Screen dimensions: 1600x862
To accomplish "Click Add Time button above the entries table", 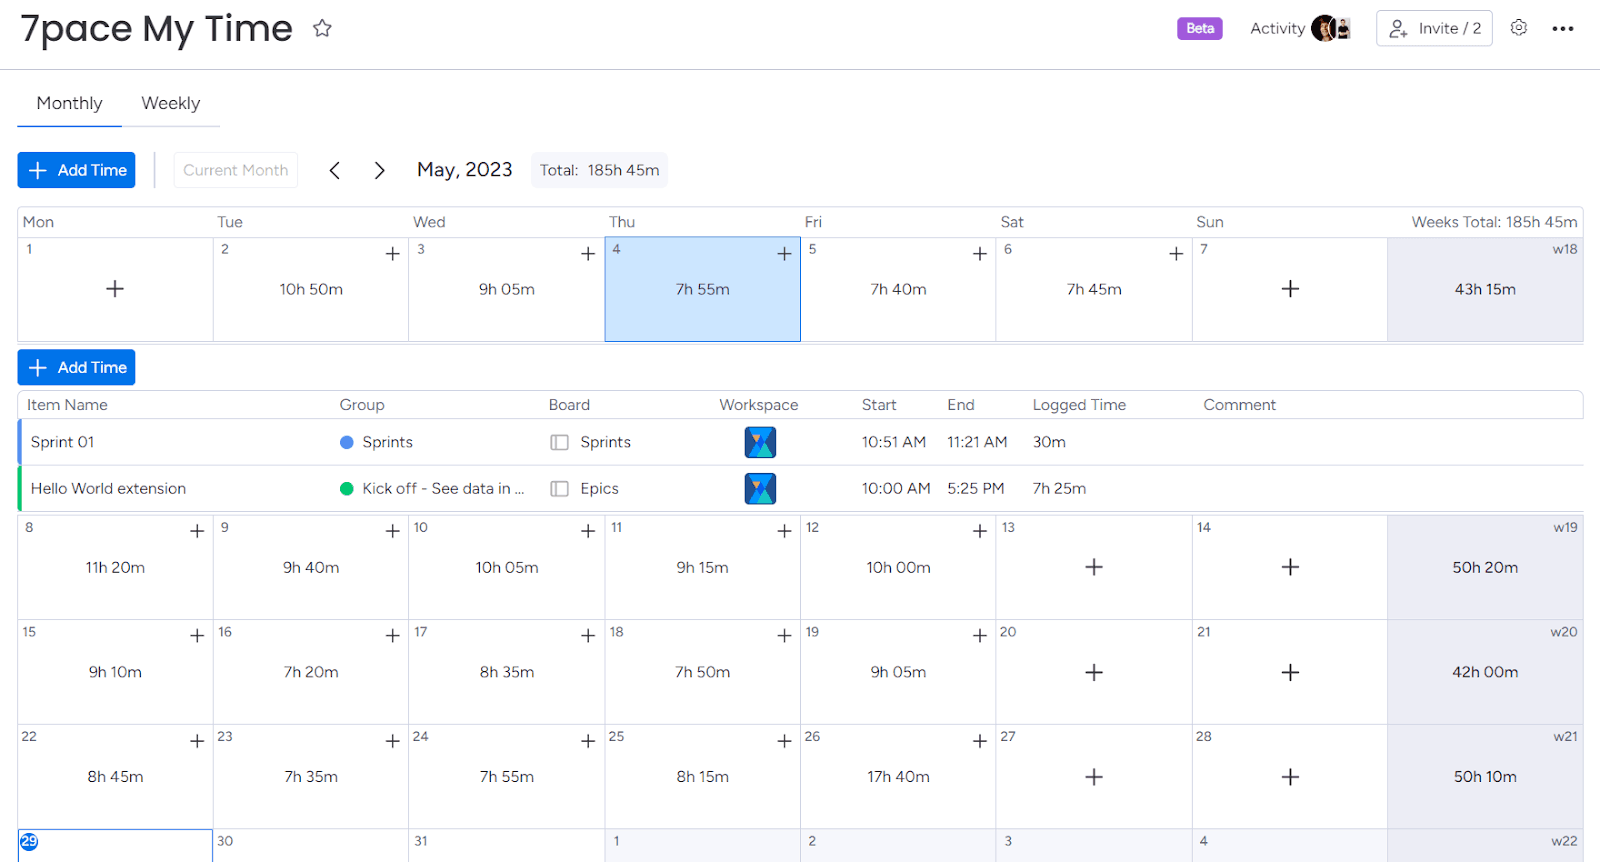I will pyautogui.click(x=76, y=367).
